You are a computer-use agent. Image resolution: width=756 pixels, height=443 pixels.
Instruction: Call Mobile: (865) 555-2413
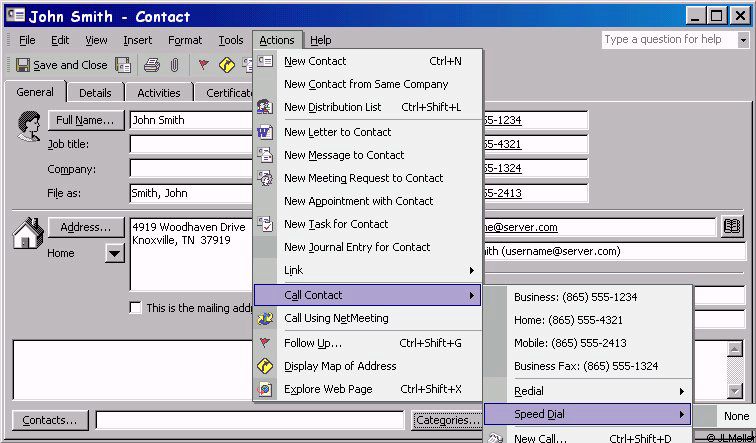588,343
